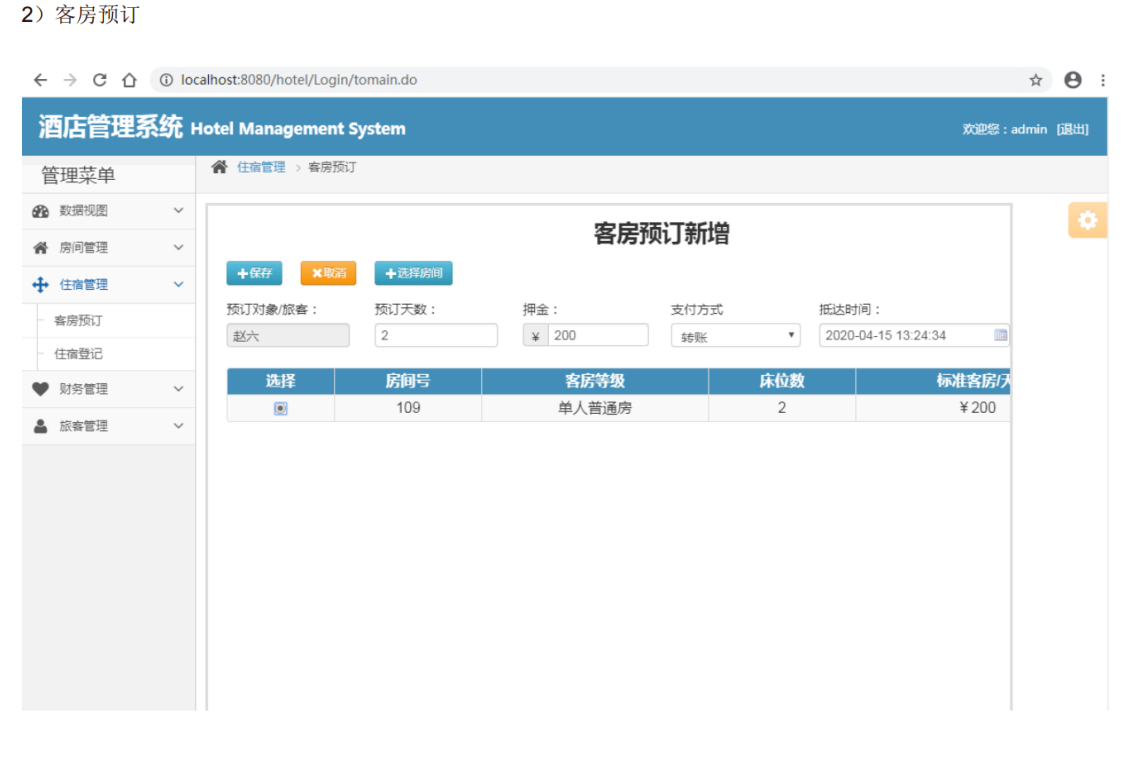The width and height of the screenshot is (1140, 765).
Task: Open the browser profile avatar icon
Action: click(1072, 80)
